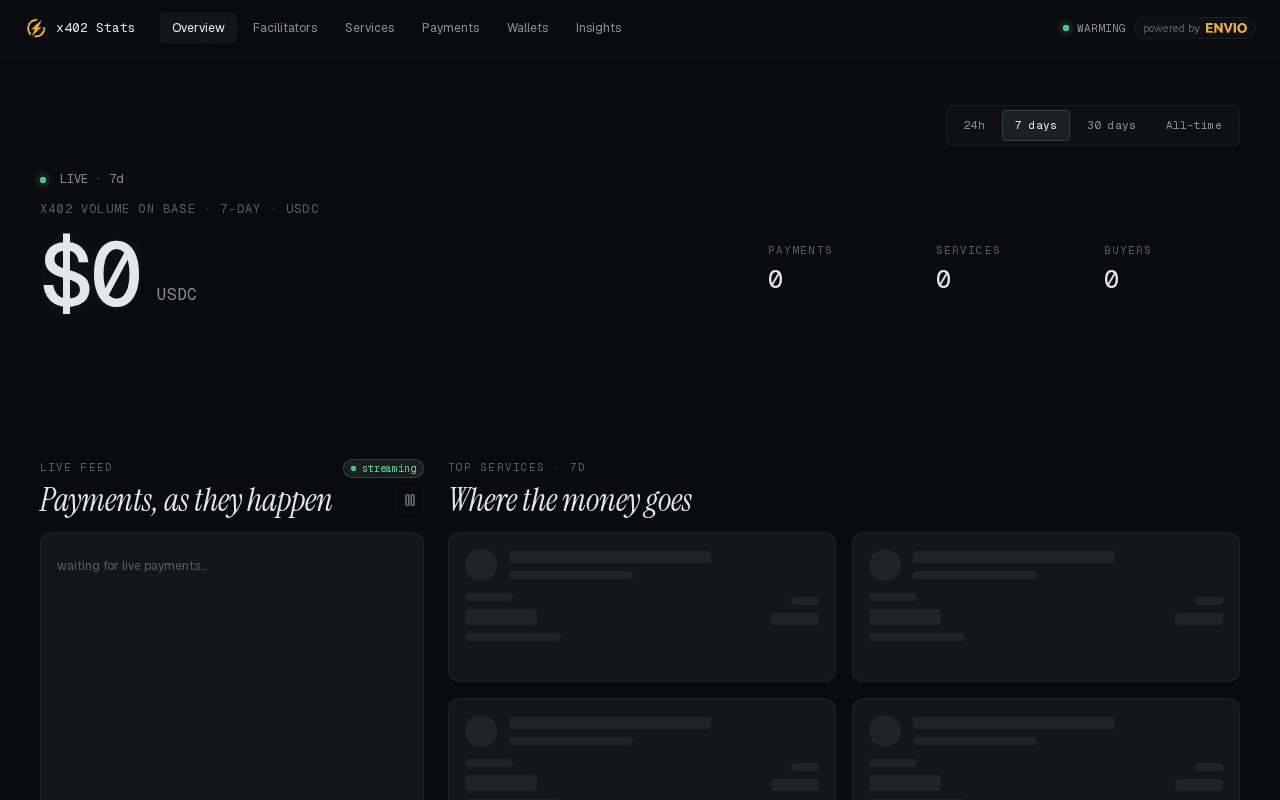The width and height of the screenshot is (1280, 800).
Task: Click the 'TOP SERVICES · 7D' label
Action: pos(517,467)
